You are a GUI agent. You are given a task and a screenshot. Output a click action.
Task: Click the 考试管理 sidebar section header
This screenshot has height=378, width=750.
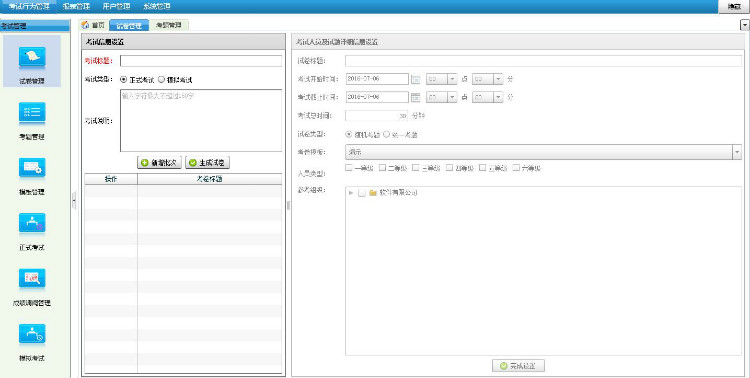point(34,26)
